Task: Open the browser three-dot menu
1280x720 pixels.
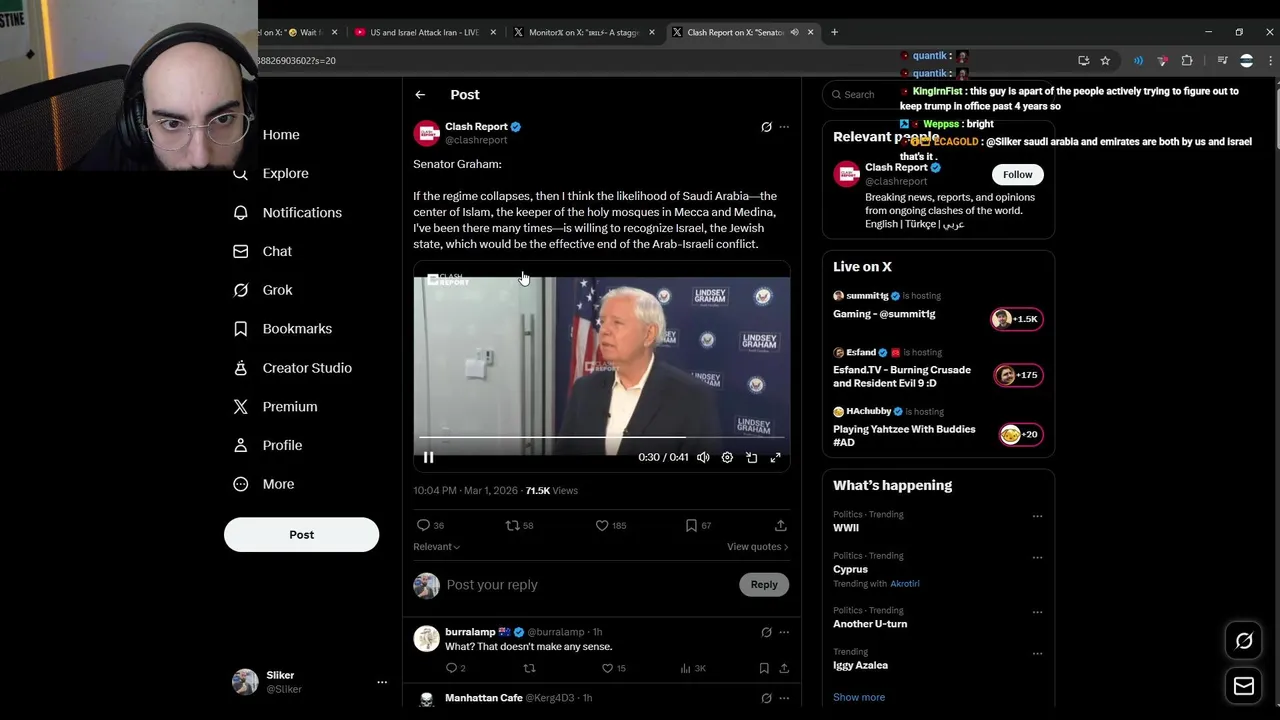Action: (x=1270, y=61)
